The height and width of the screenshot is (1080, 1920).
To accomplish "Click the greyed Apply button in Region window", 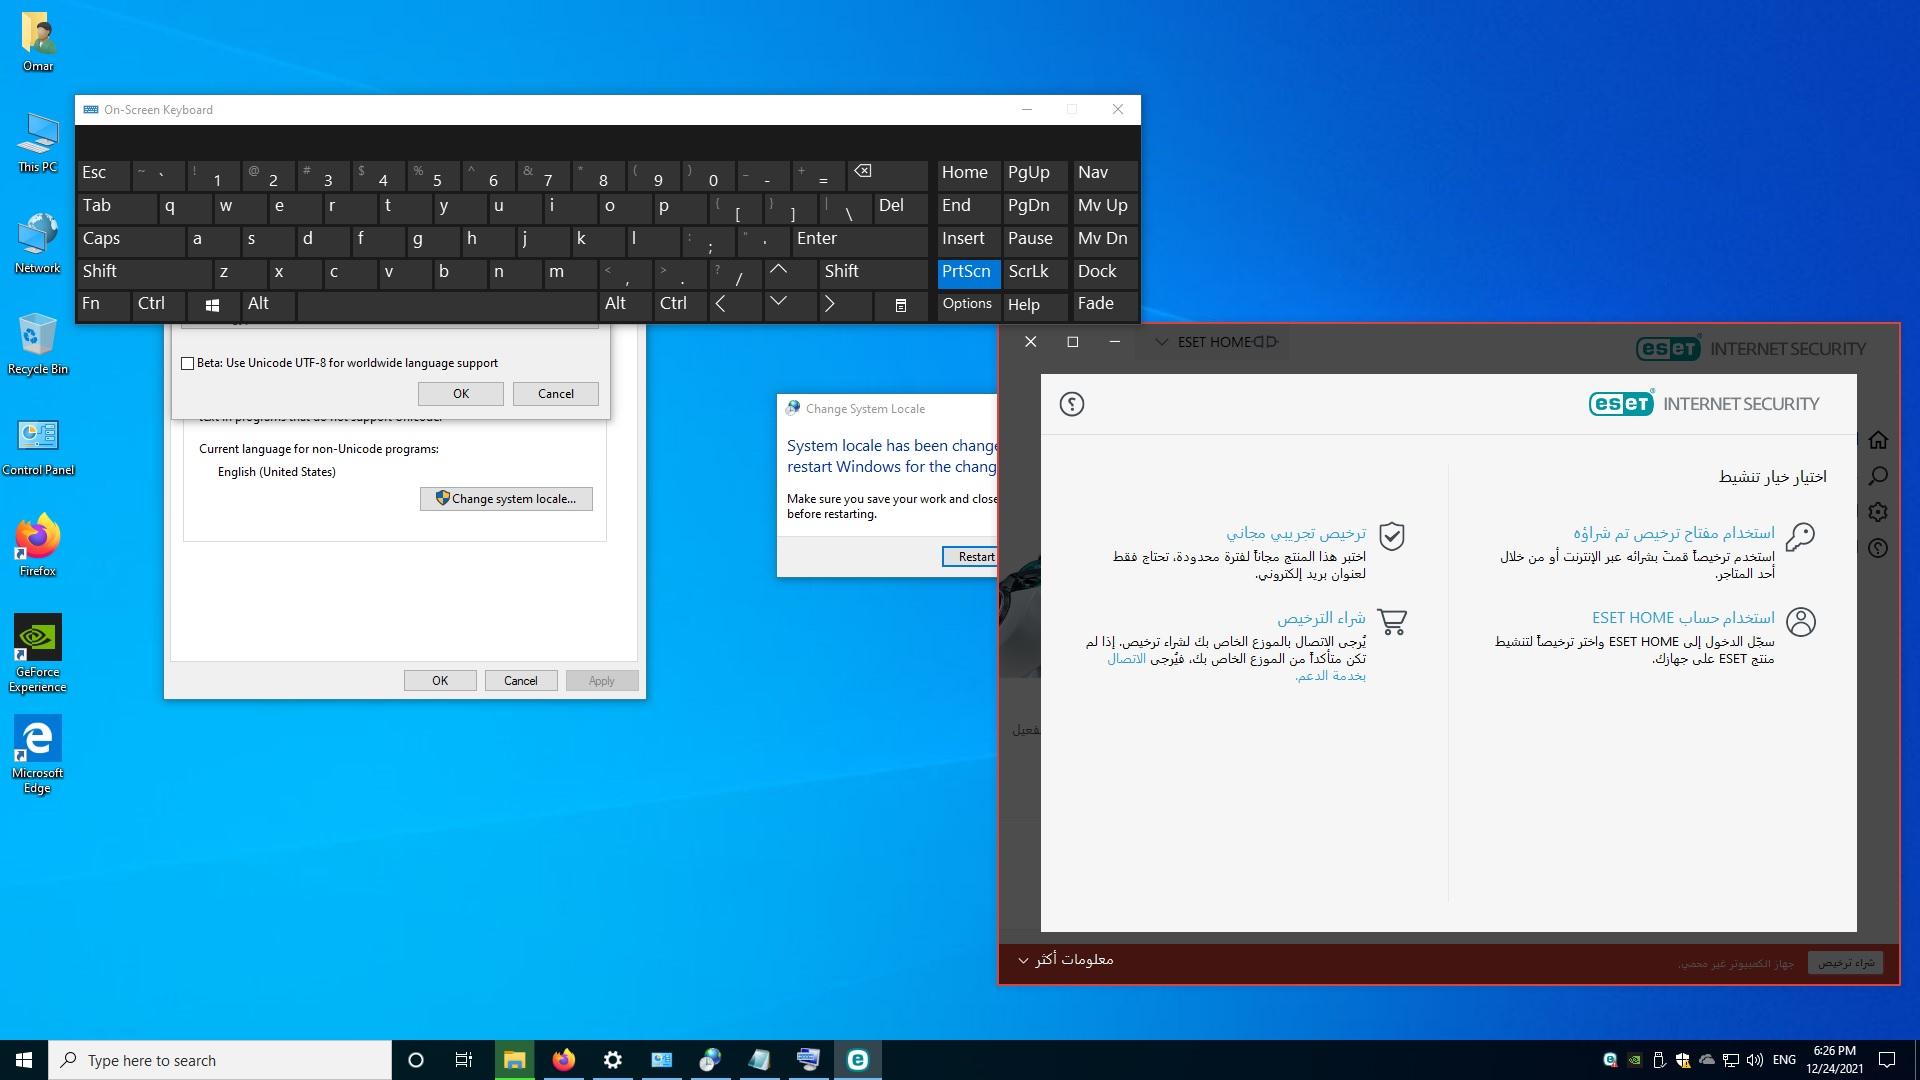I will coord(602,681).
